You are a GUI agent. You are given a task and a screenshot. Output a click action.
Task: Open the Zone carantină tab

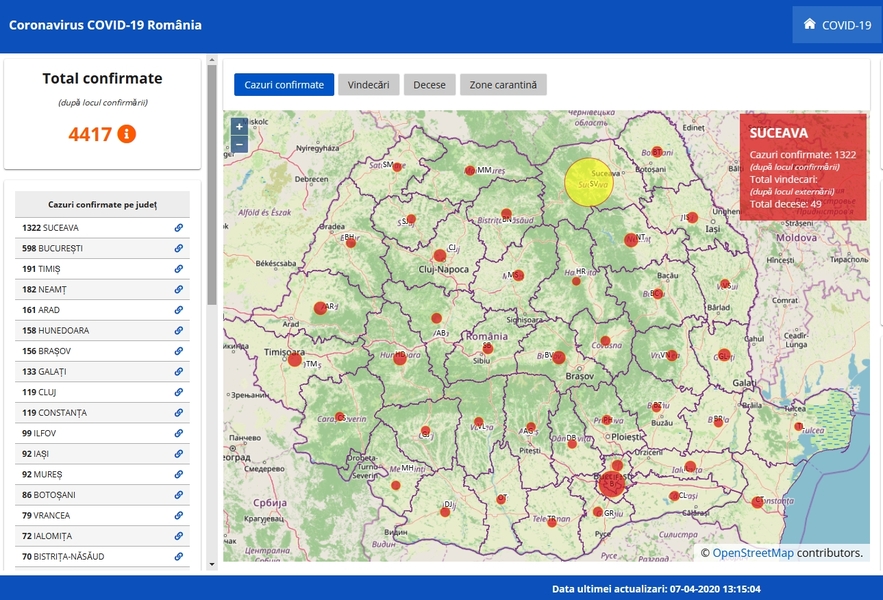coord(503,85)
